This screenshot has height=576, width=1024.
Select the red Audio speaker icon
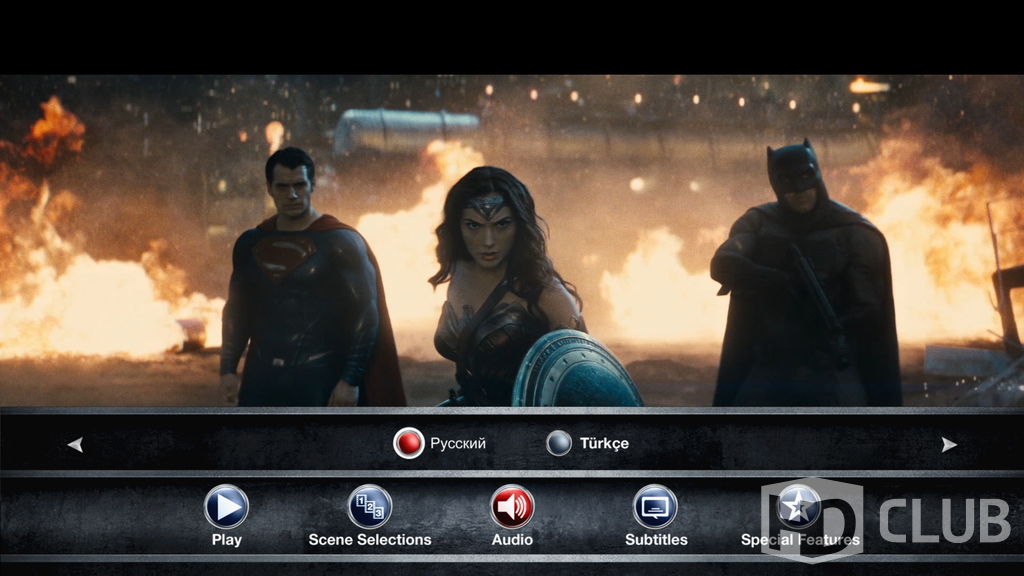coord(512,506)
